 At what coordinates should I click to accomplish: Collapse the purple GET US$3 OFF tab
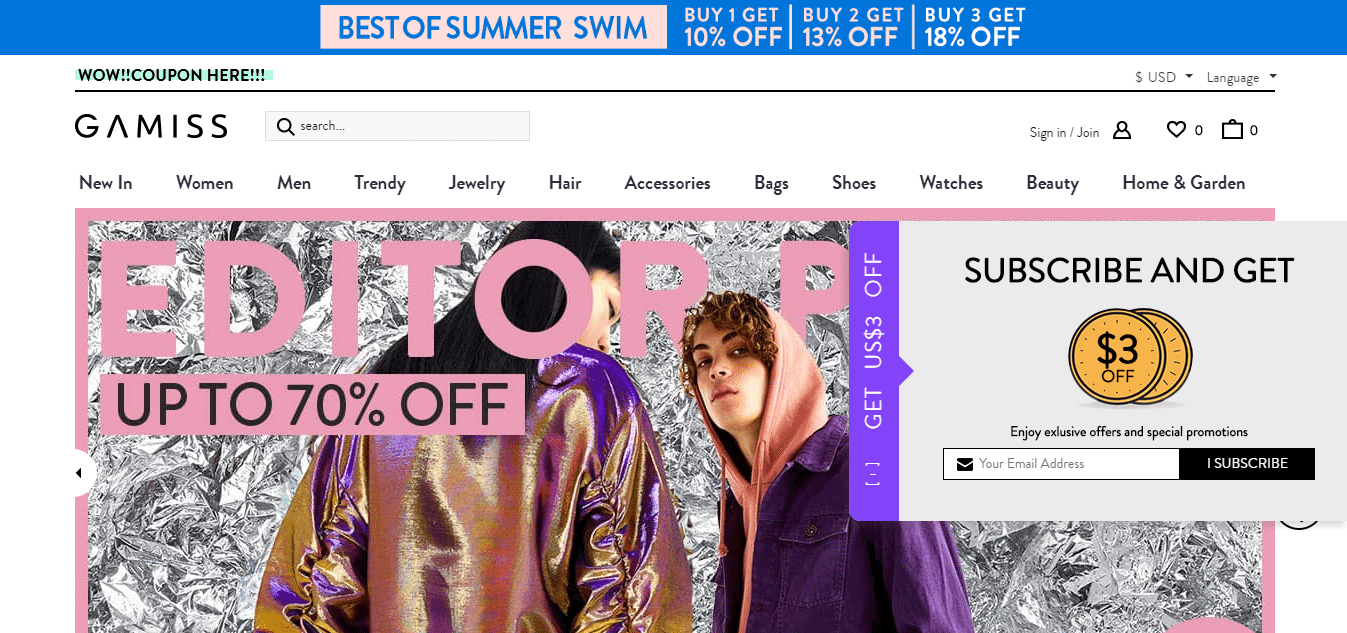(874, 370)
